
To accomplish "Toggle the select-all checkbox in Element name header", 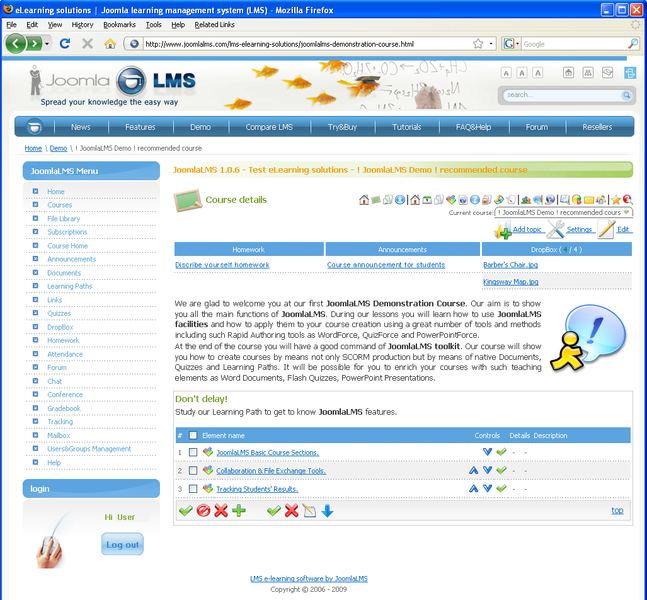I will pos(193,435).
